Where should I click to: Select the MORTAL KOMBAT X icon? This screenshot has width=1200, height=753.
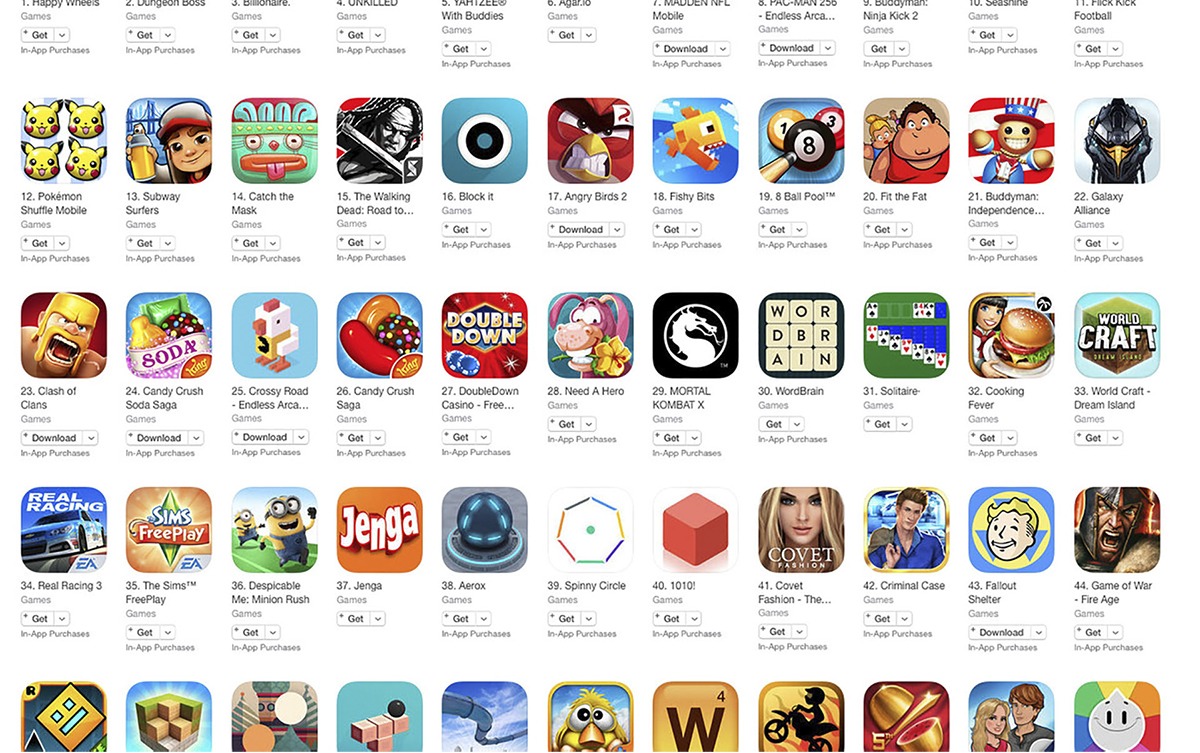click(695, 335)
